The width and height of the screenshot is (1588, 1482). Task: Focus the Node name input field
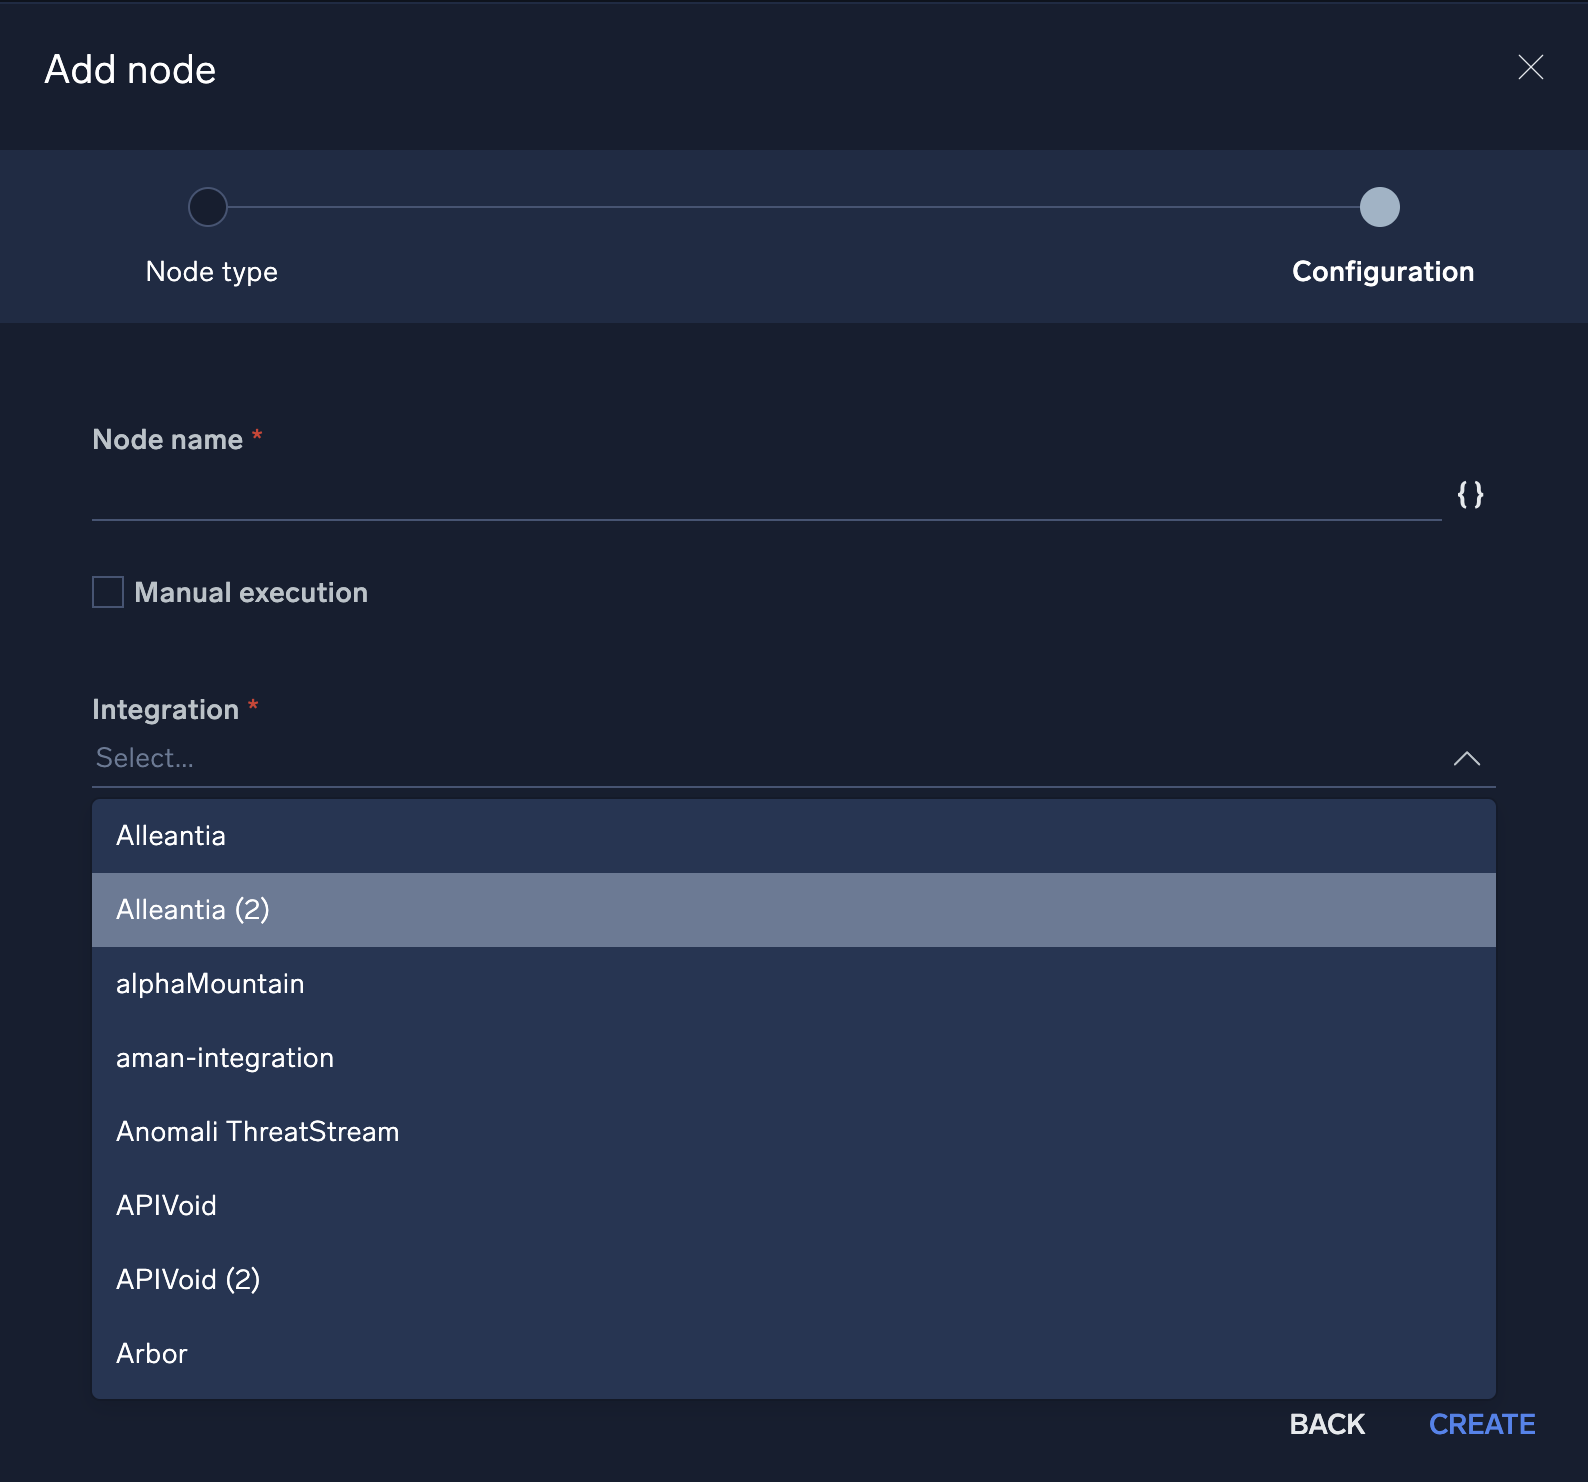(x=766, y=495)
